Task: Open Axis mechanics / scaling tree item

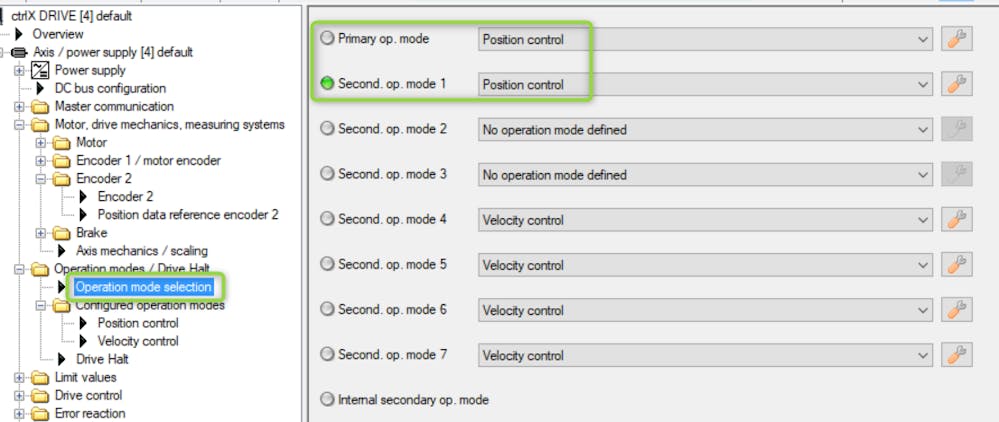Action: click(x=142, y=251)
